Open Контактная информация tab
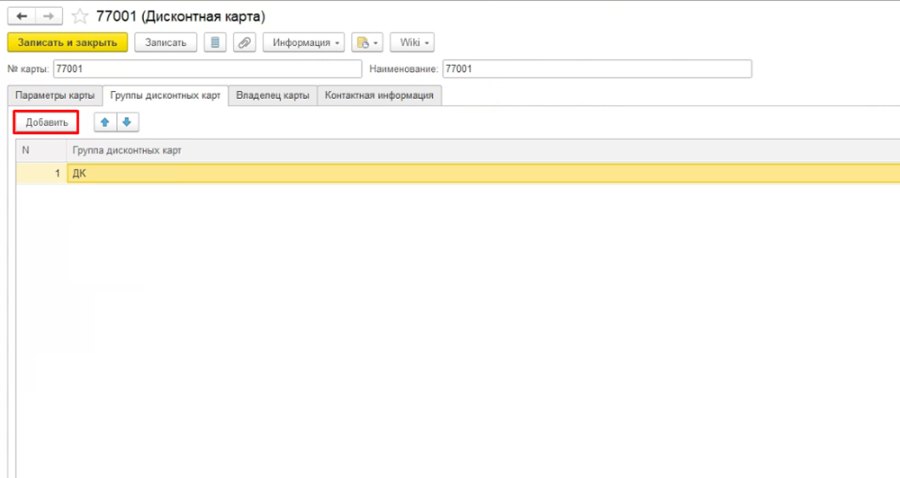This screenshot has width=900, height=478. click(379, 95)
